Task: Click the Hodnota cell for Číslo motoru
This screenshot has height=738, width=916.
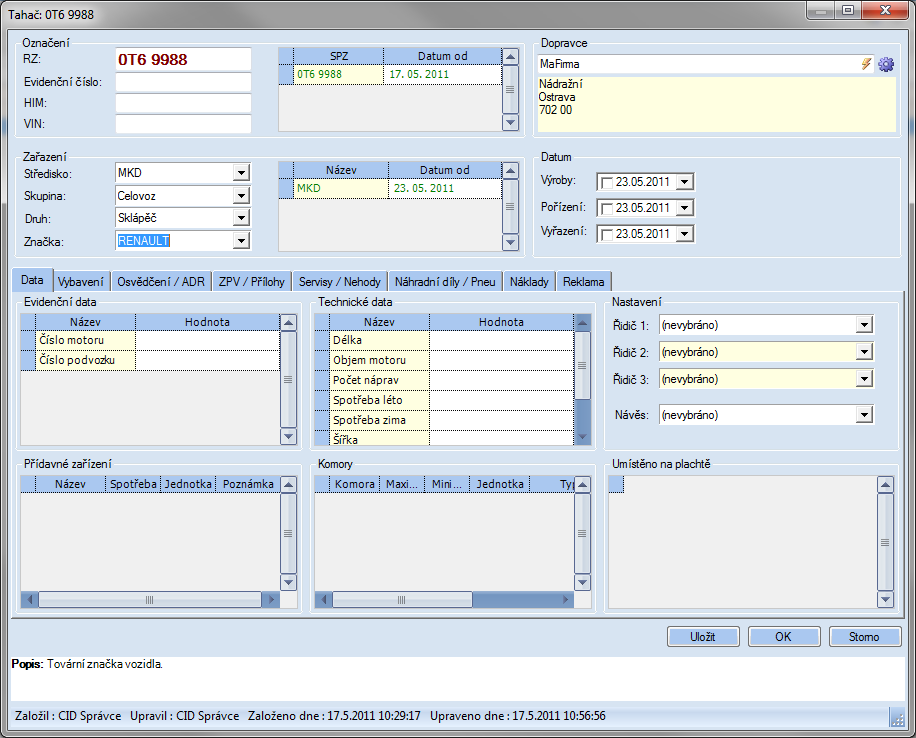Action: pyautogui.click(x=207, y=340)
